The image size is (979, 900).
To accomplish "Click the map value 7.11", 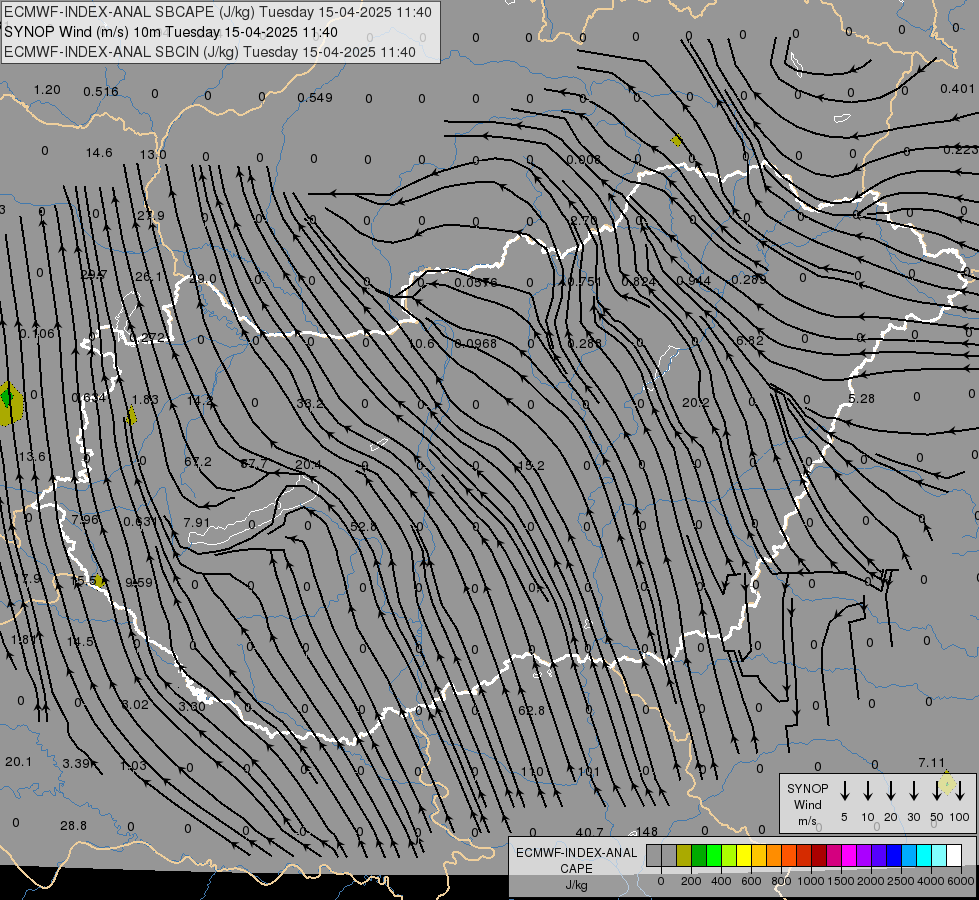I will pyautogui.click(x=932, y=763).
